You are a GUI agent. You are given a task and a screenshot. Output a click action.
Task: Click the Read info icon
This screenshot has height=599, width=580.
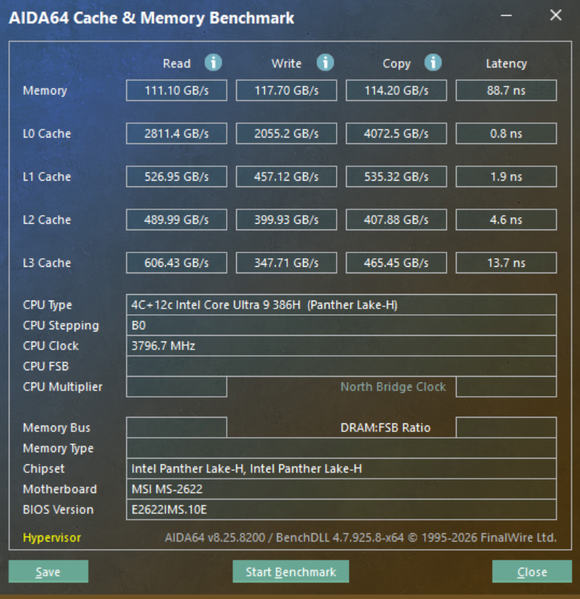pyautogui.click(x=213, y=62)
